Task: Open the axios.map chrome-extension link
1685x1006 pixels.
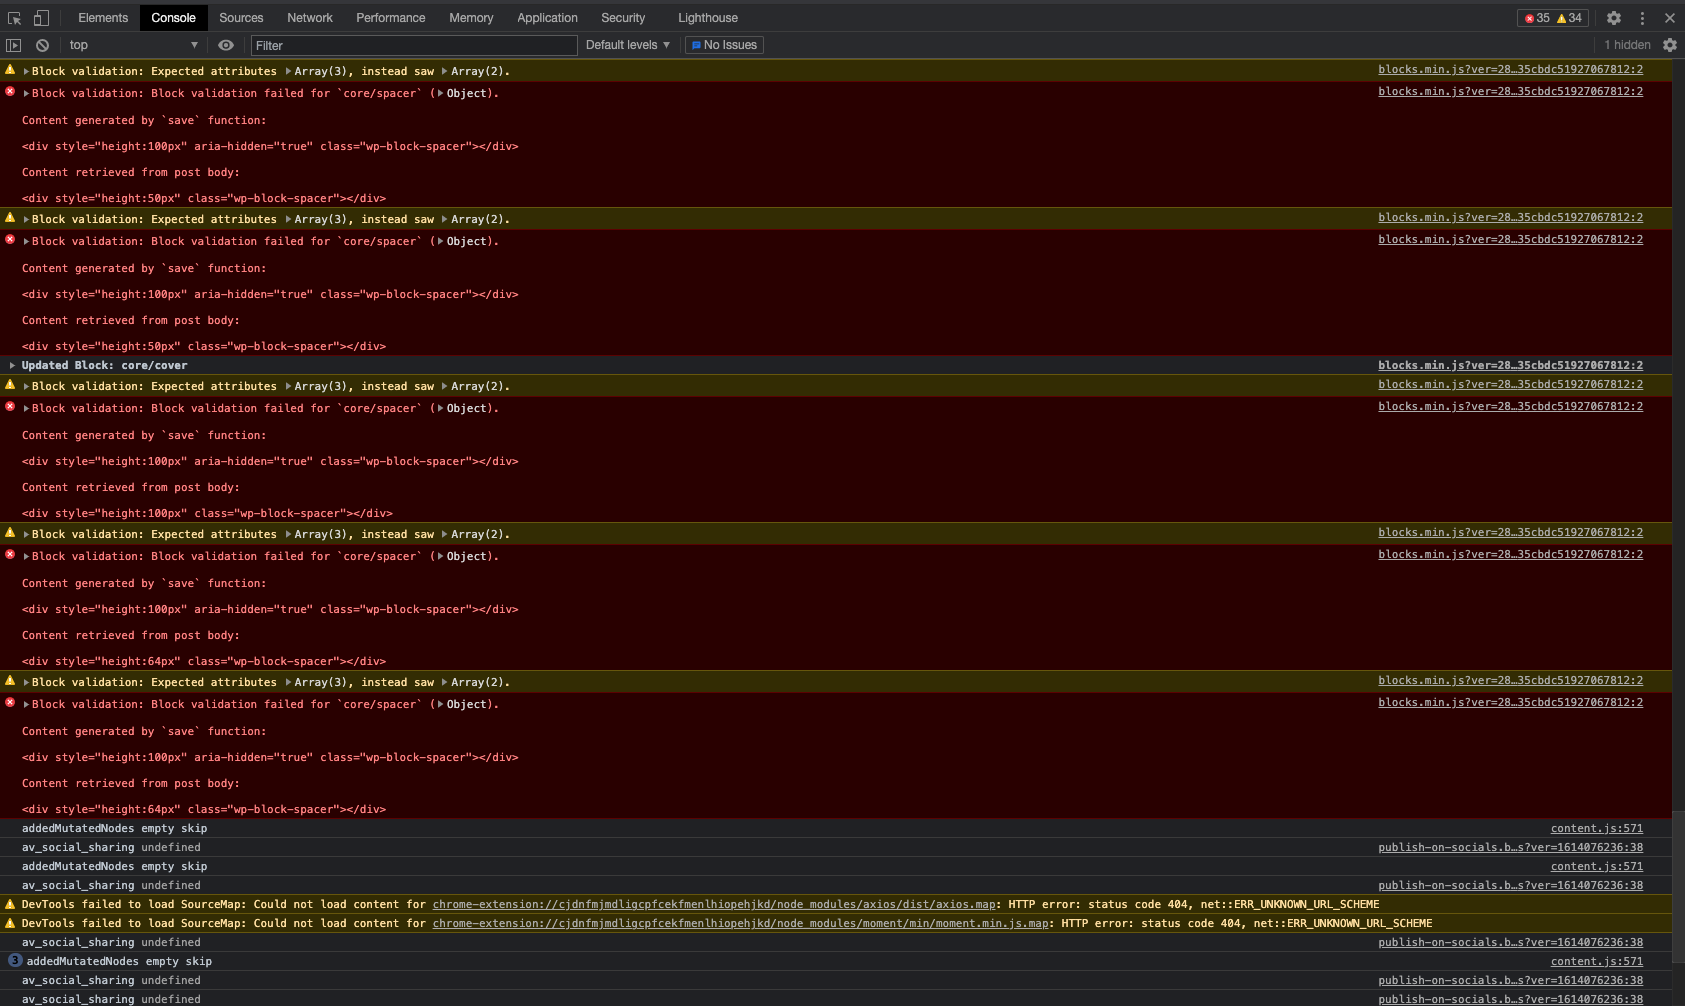Action: (x=714, y=904)
